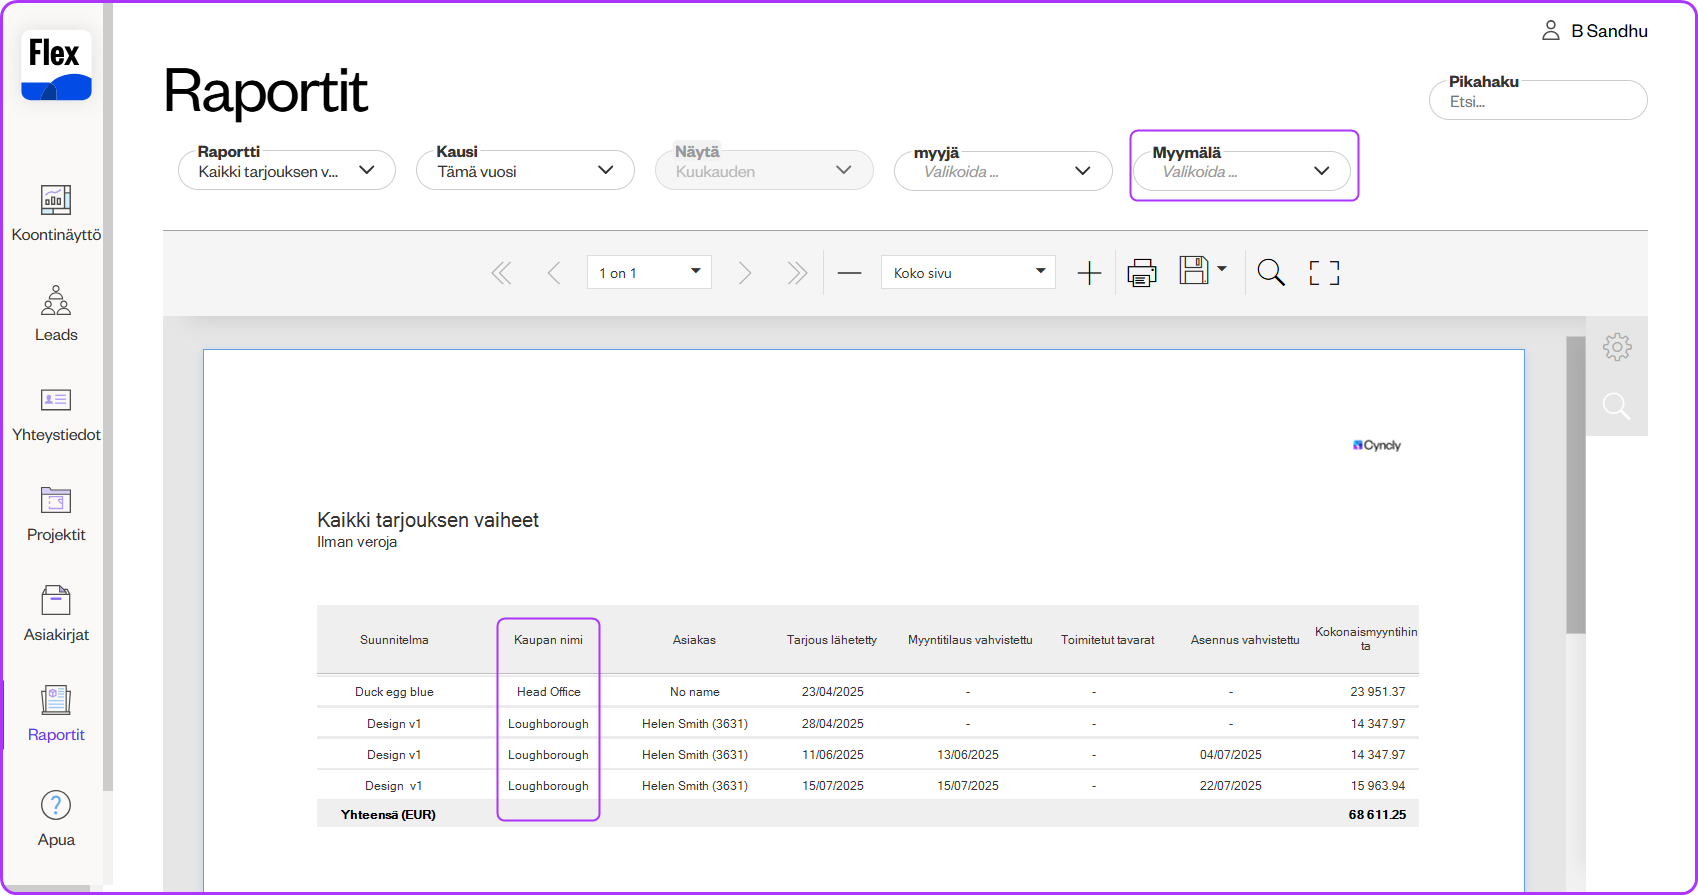Image resolution: width=1698 pixels, height=895 pixels.
Task: Open report settings gear icon
Action: tap(1616, 347)
